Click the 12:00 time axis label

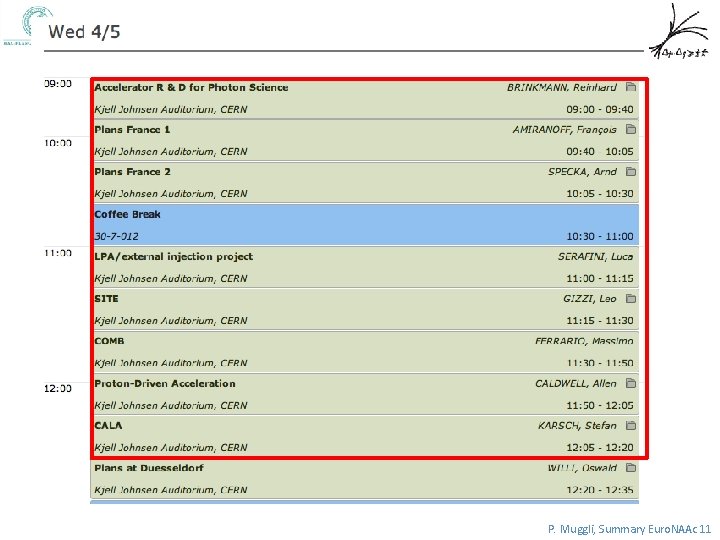click(x=58, y=388)
